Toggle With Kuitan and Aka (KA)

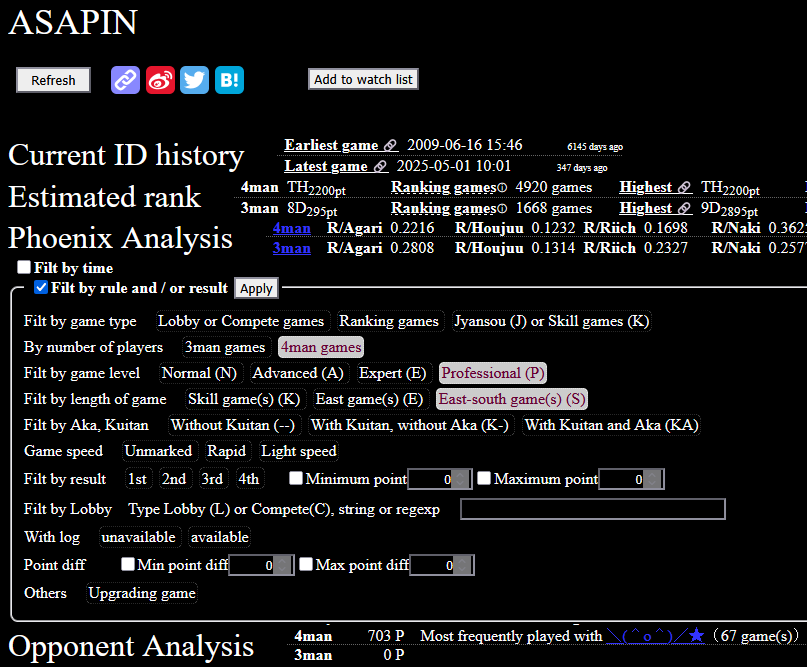pos(611,425)
